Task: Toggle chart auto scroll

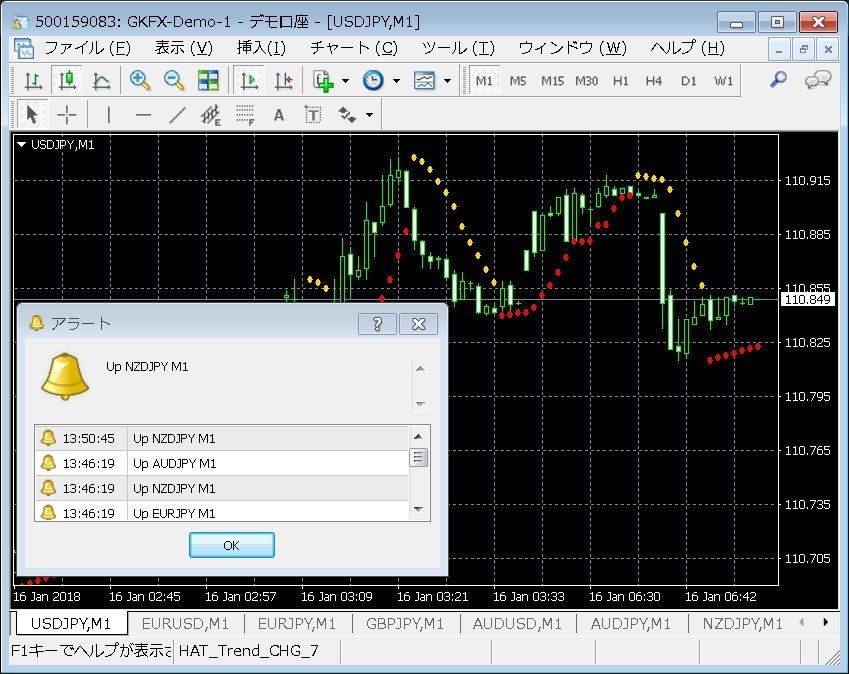Action: point(249,81)
